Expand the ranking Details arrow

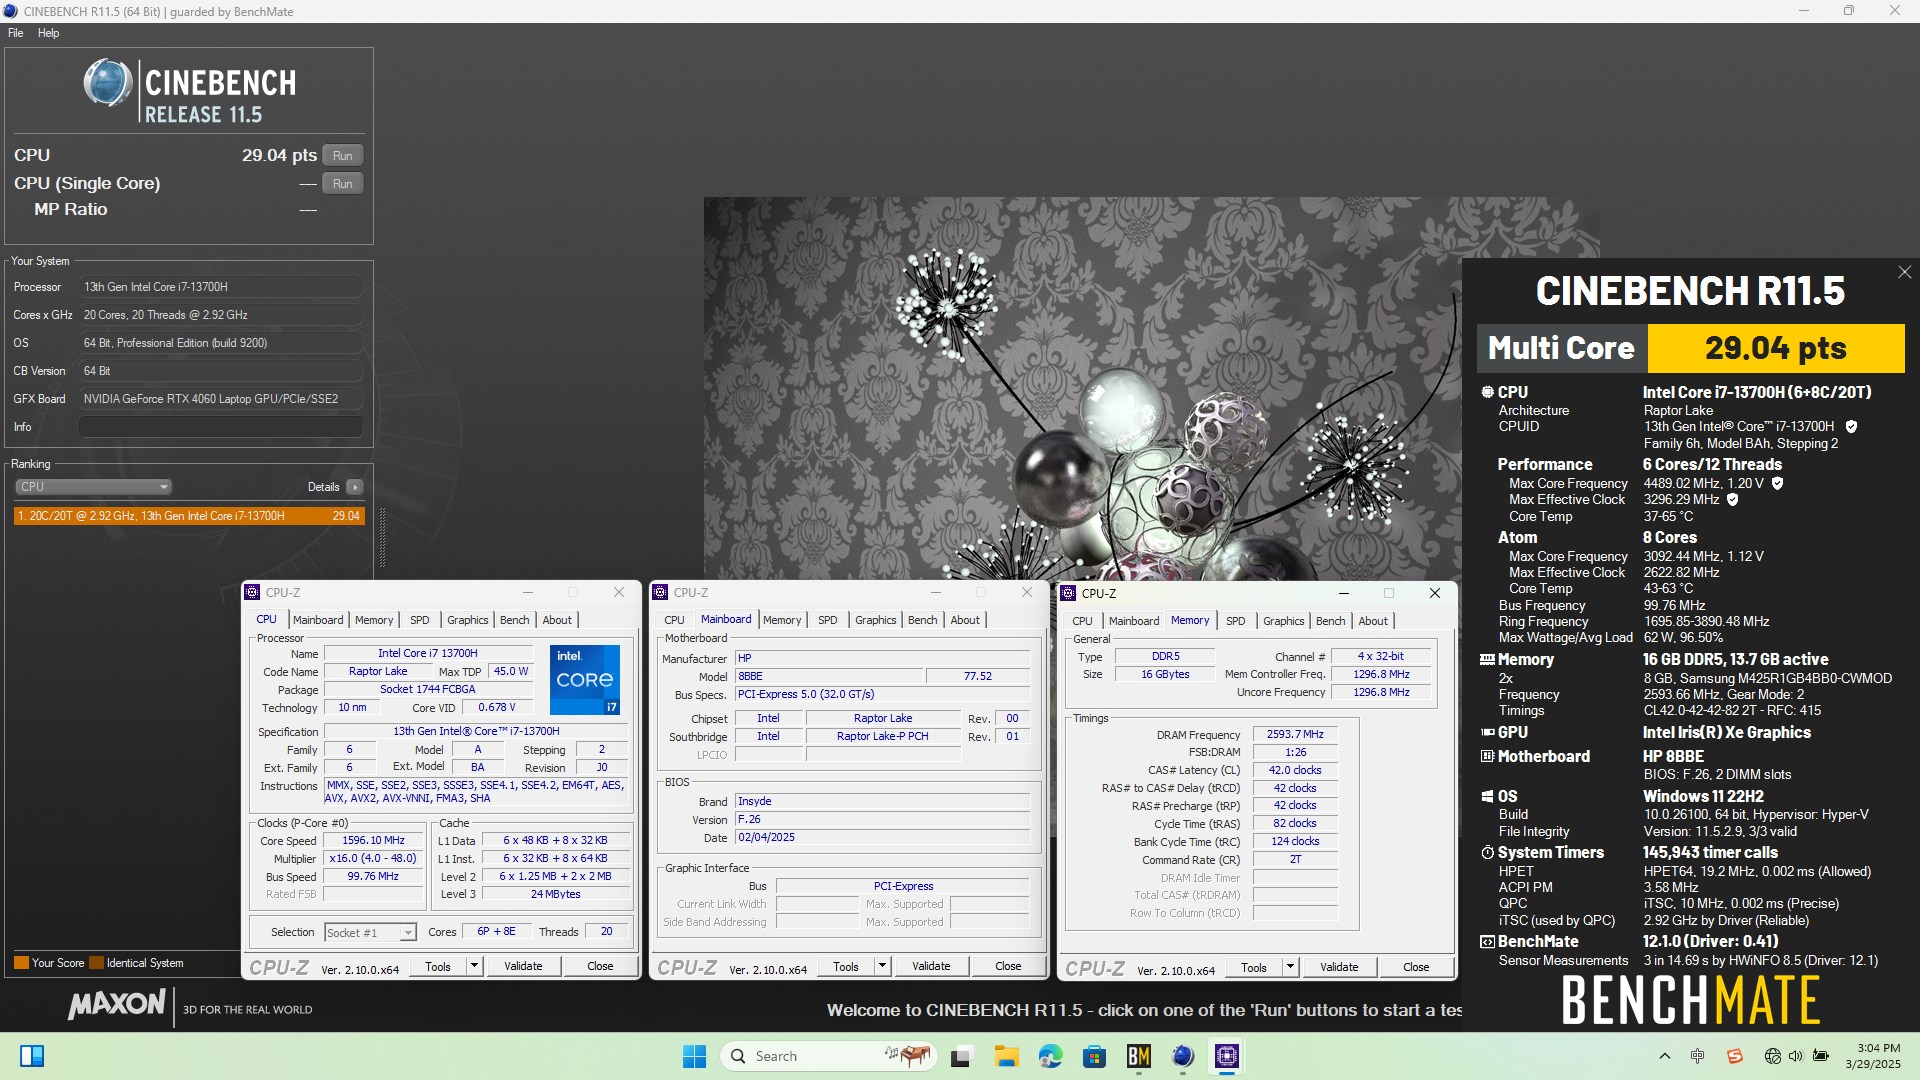coord(355,487)
